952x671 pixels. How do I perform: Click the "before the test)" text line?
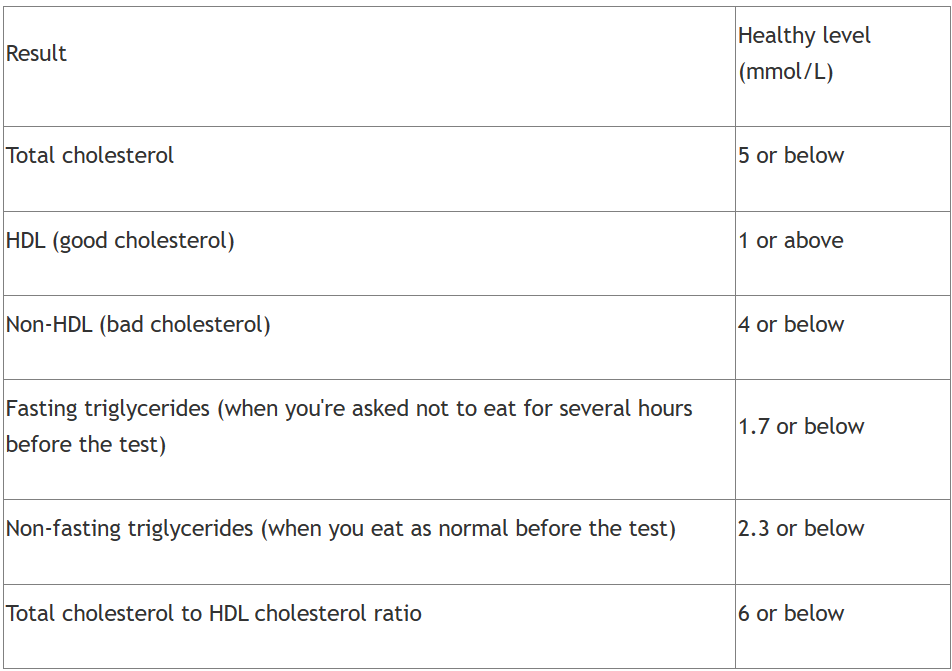(86, 444)
